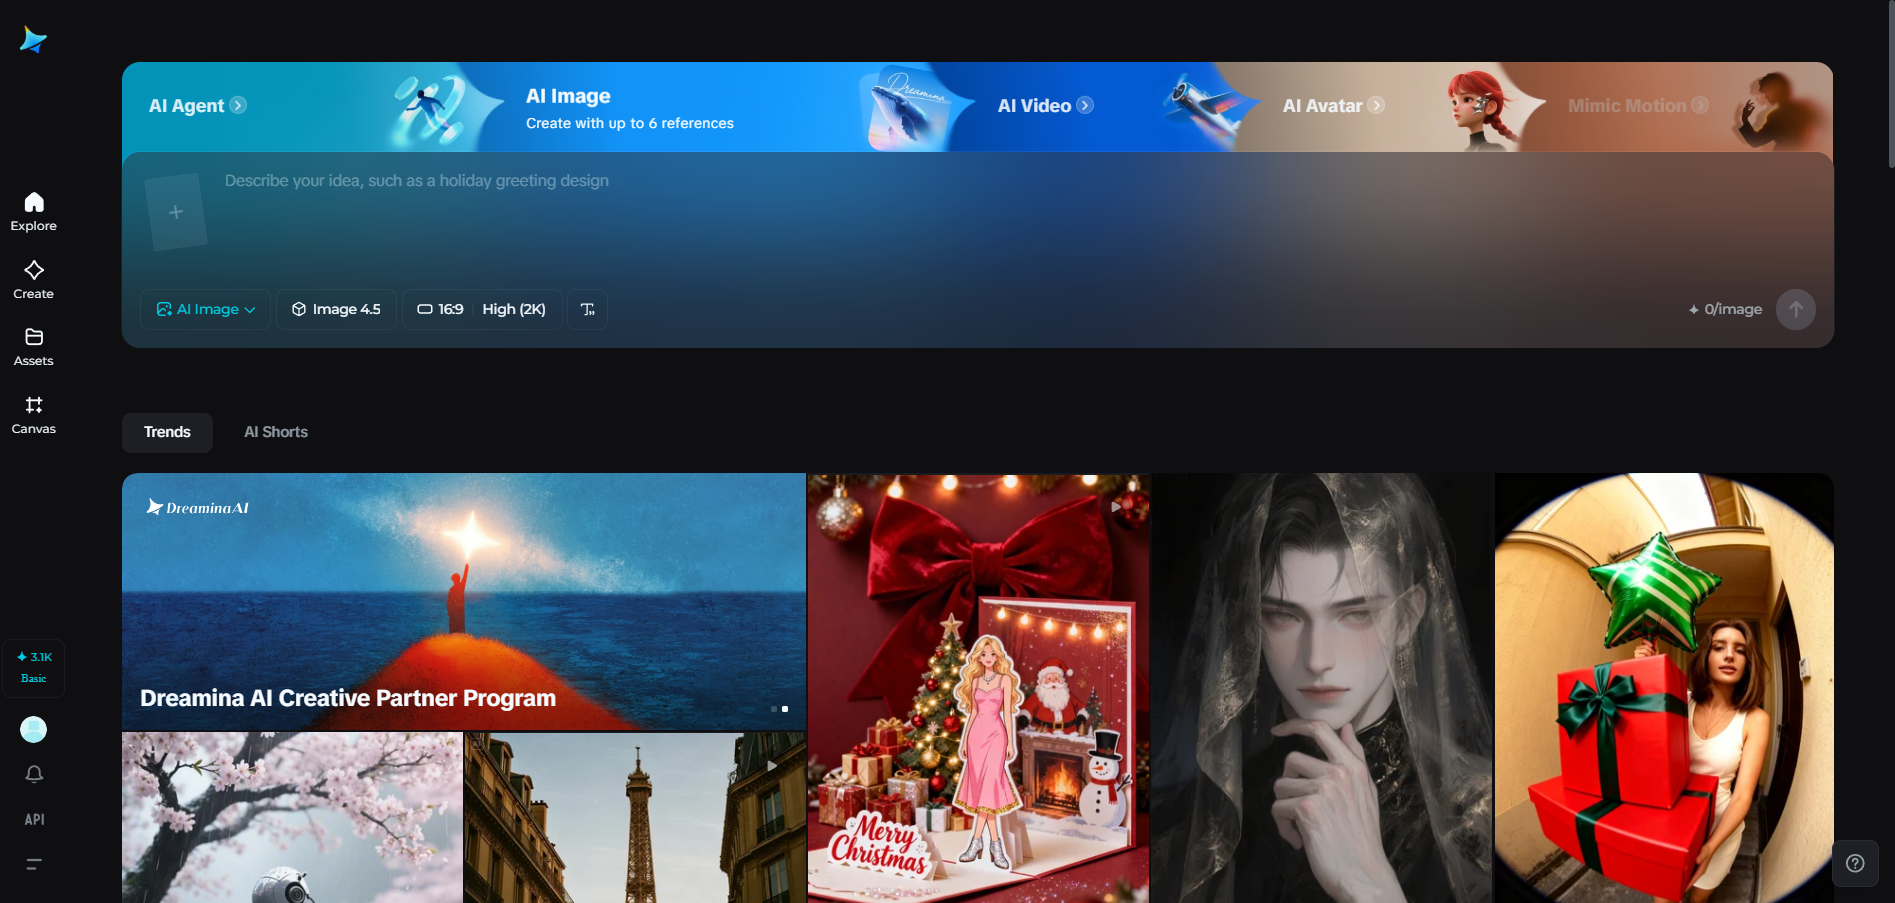Click the AI Avatar arrow icon
The height and width of the screenshot is (903, 1895).
click(x=1376, y=105)
